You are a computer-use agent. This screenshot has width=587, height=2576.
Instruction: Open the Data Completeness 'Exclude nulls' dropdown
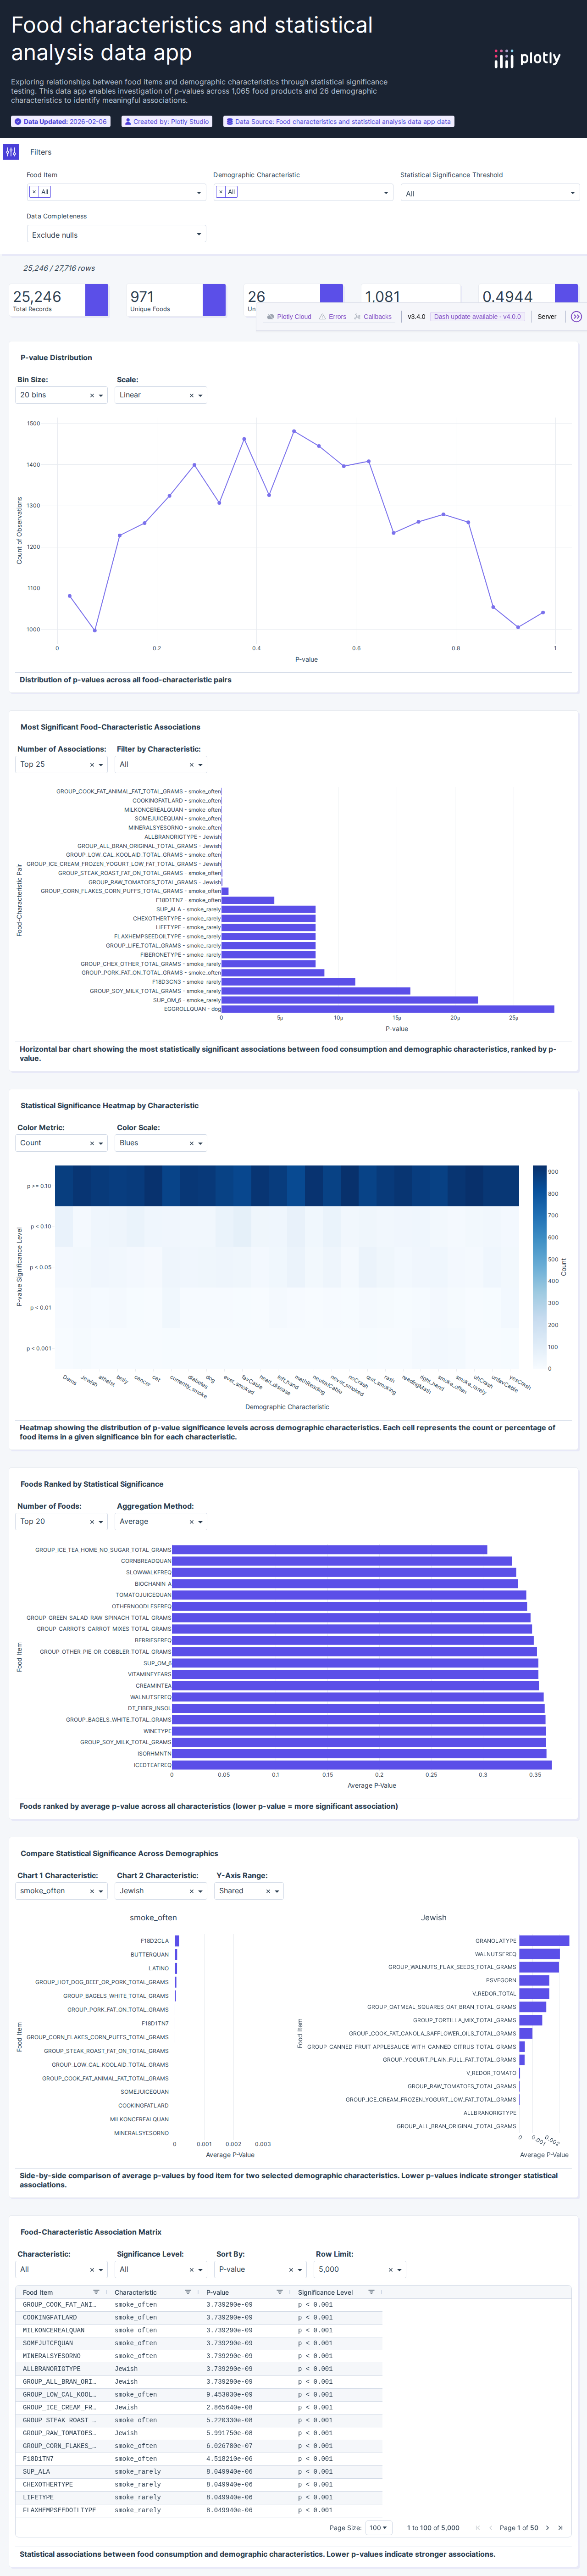pos(116,234)
